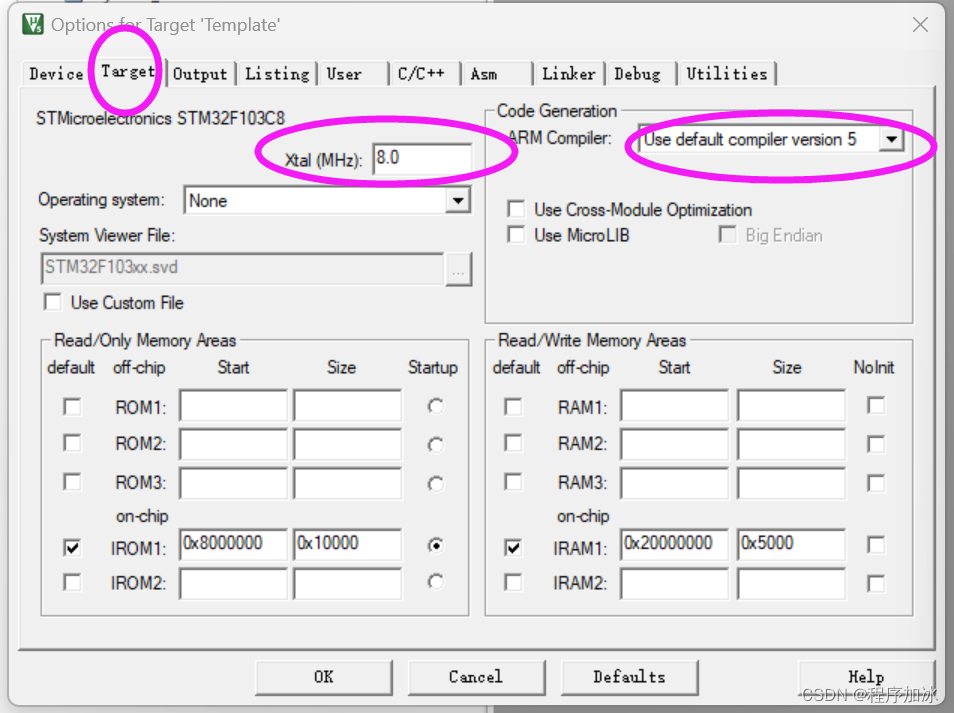954x713 pixels.
Task: Enable Use Custom File checkbox
Action: (x=53, y=302)
